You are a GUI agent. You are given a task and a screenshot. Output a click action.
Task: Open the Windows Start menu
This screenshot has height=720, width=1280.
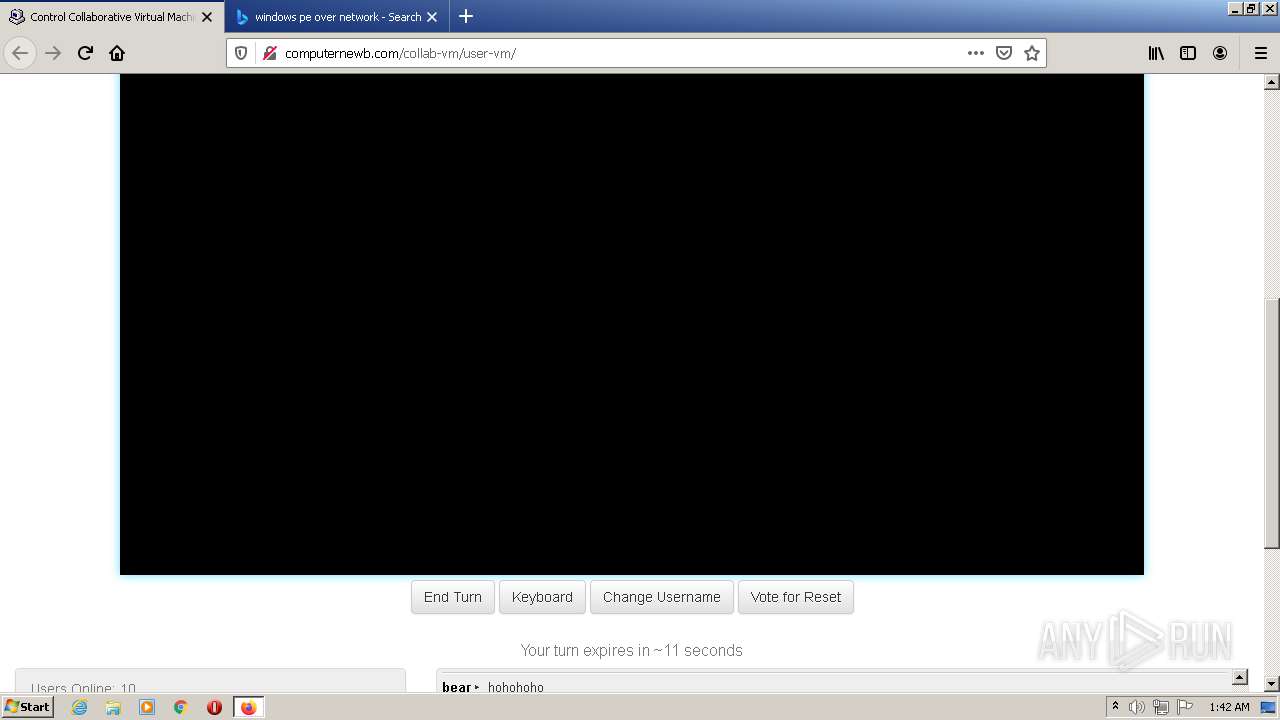point(27,706)
